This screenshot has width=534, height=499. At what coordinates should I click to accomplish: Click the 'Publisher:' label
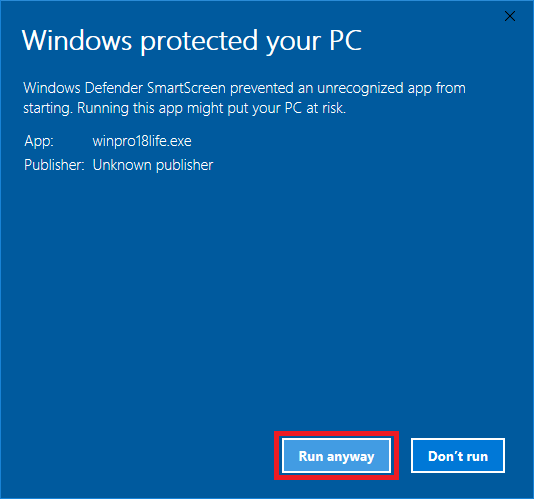[54, 165]
